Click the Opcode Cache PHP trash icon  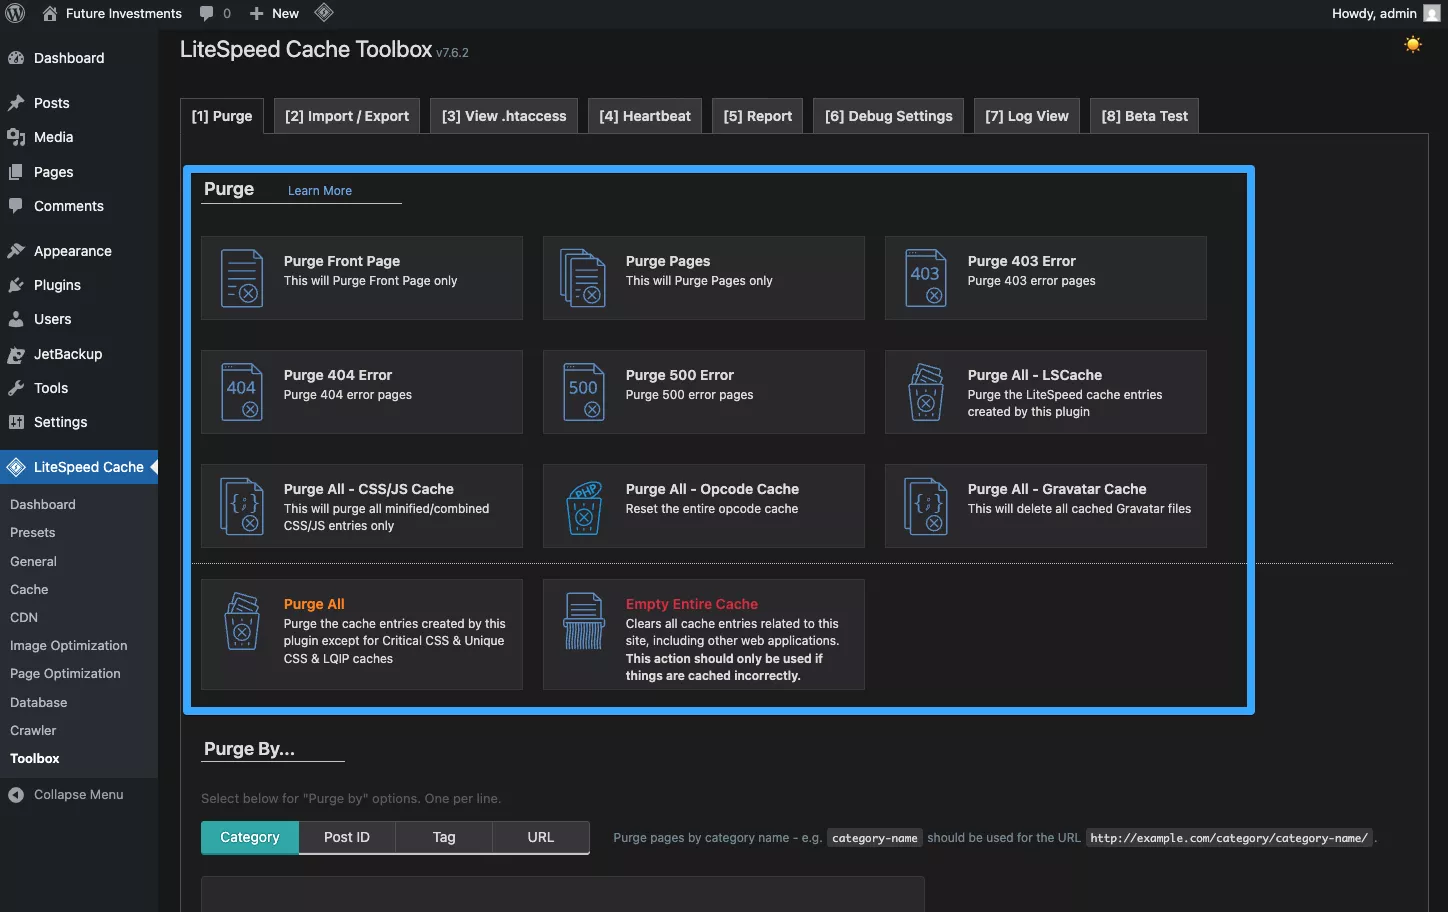[583, 507]
